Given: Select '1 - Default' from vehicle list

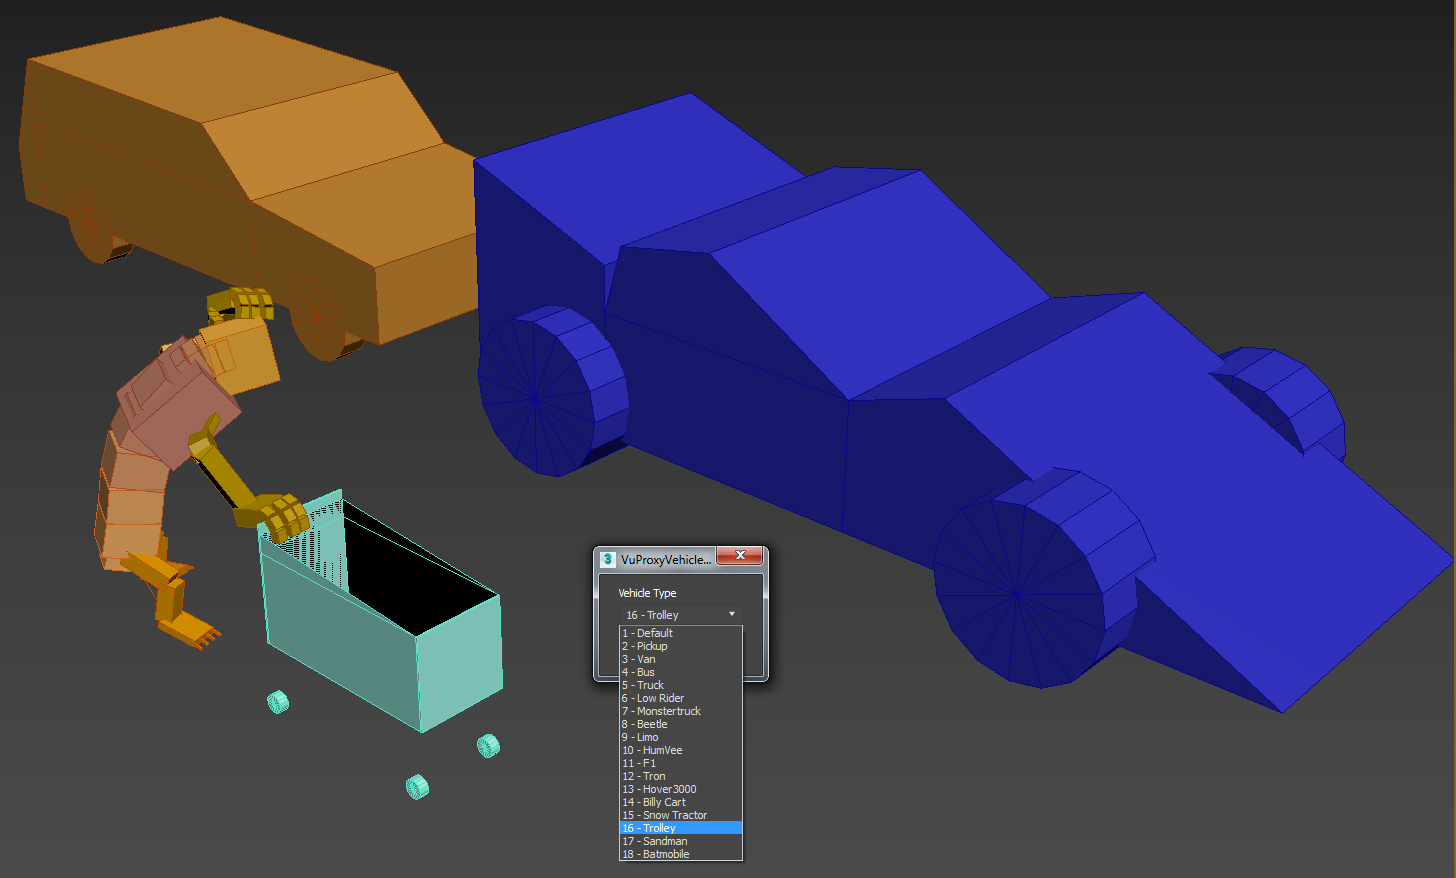Looking at the screenshot, I should click(x=648, y=633).
